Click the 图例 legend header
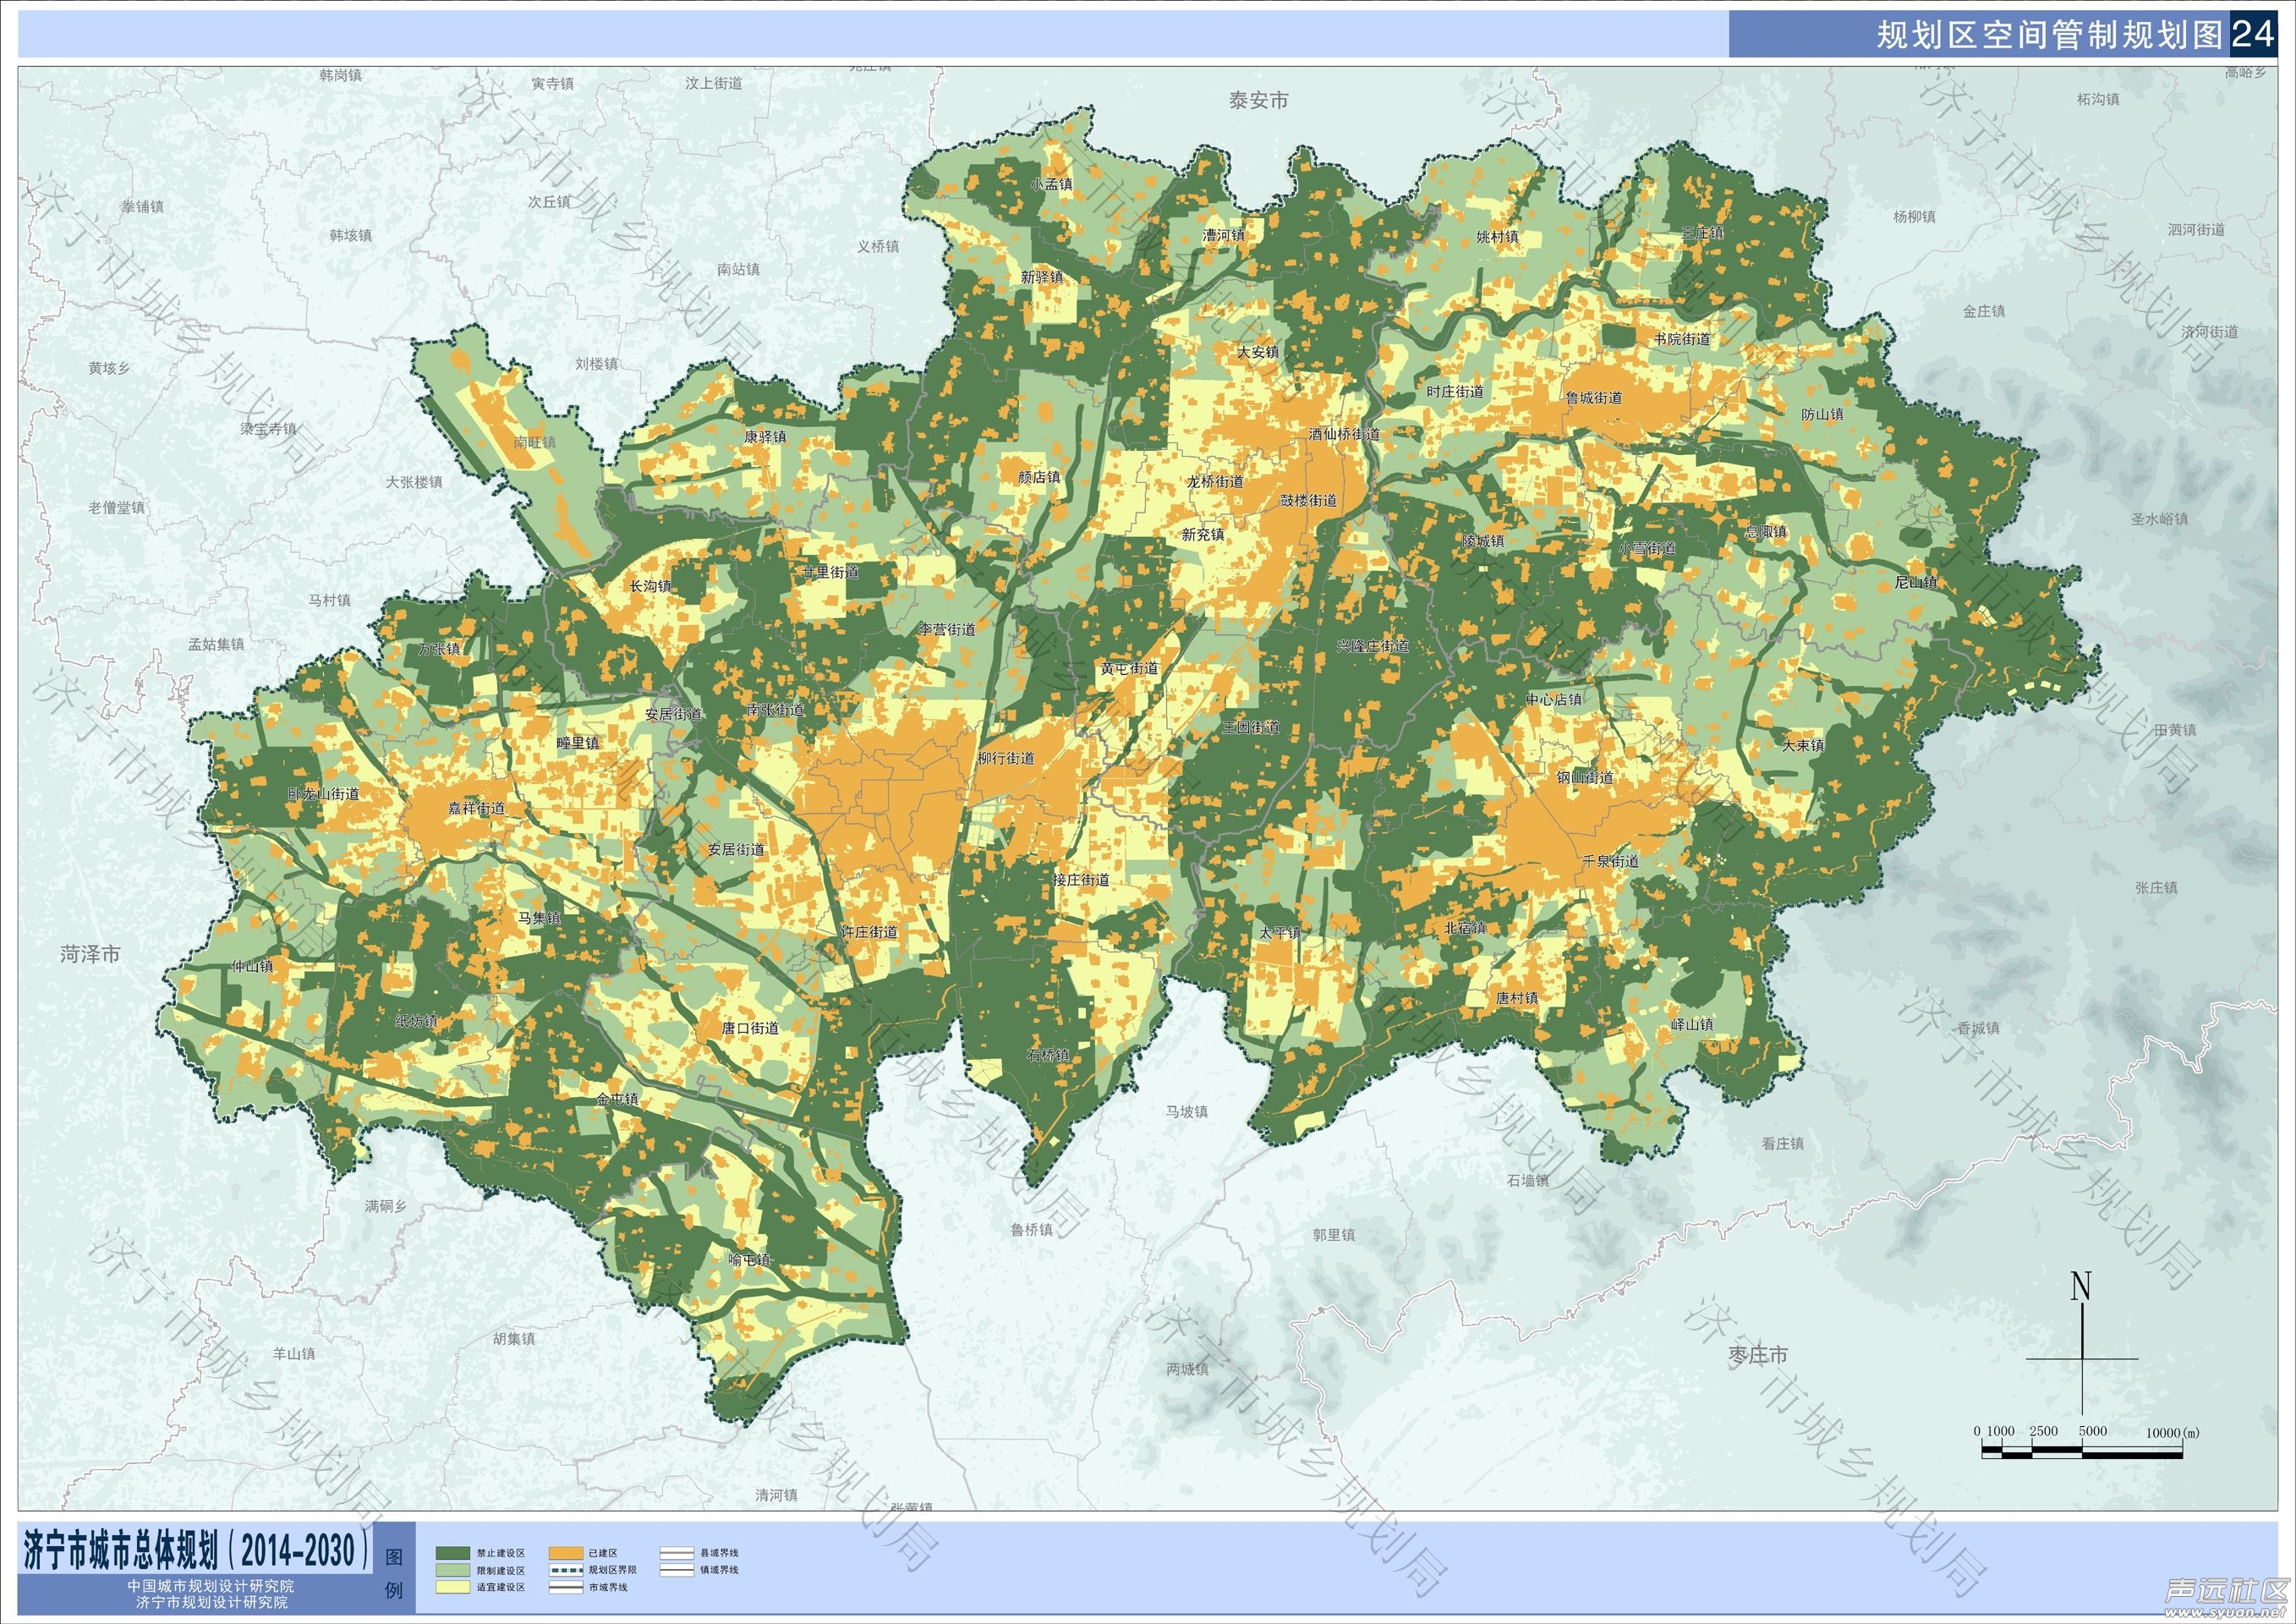2296x1624 pixels. 394,1573
